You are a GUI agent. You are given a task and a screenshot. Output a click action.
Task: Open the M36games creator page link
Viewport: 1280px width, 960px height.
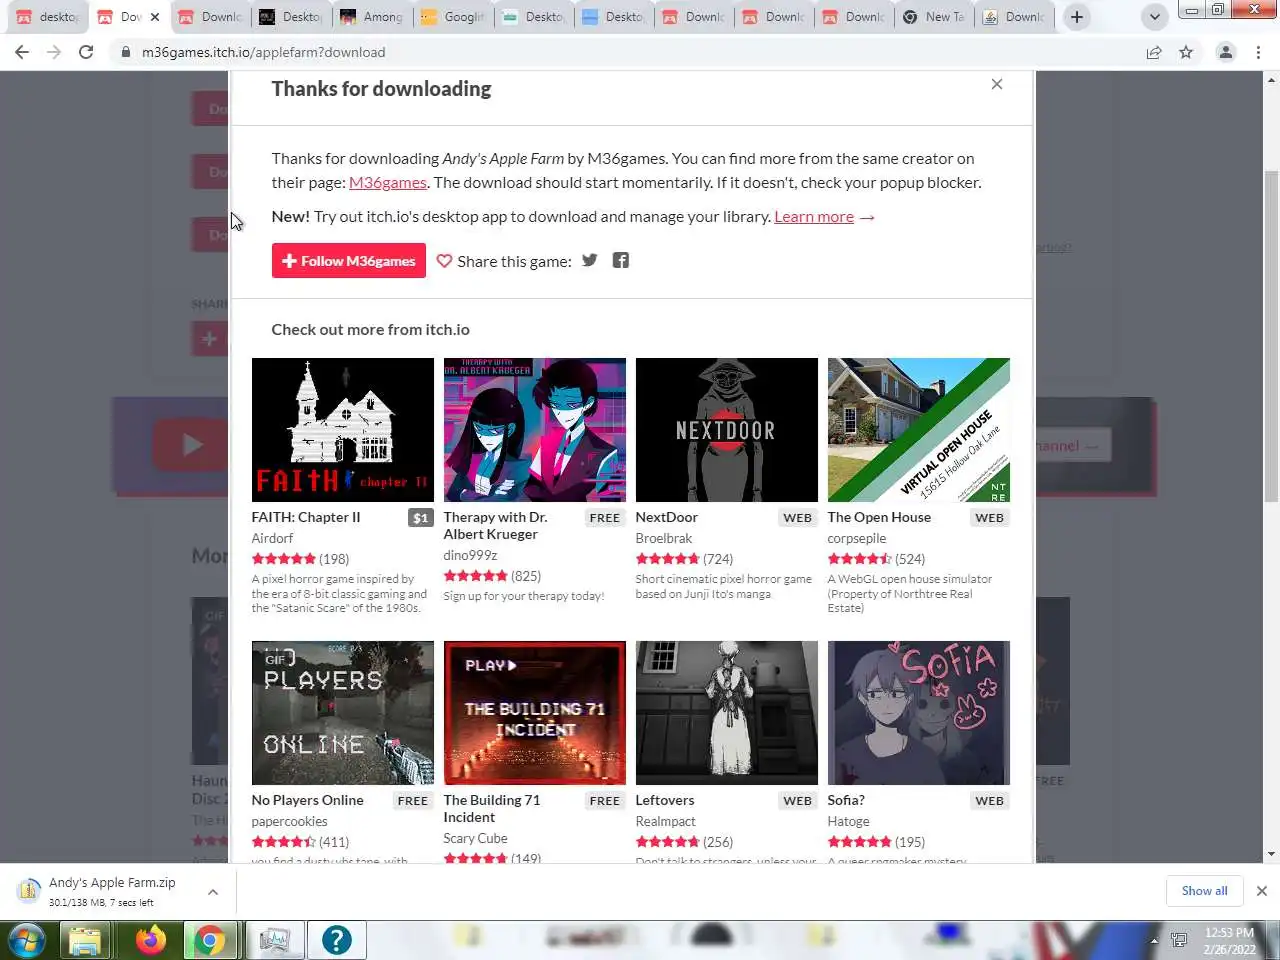click(x=388, y=182)
